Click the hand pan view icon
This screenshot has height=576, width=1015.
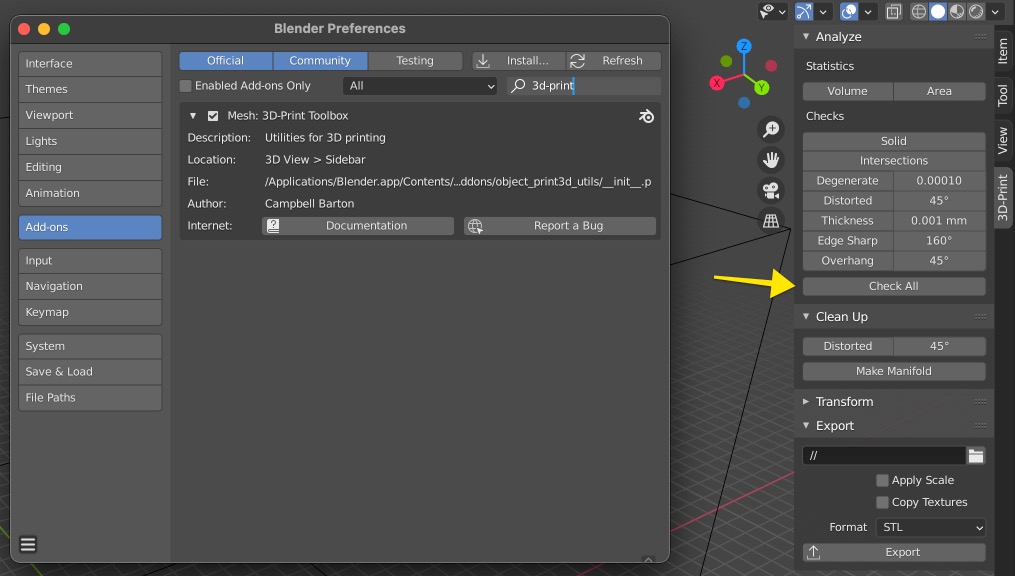click(x=771, y=160)
